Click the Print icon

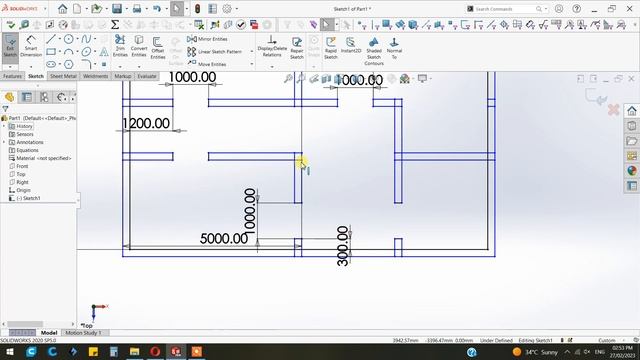pos(137,9)
